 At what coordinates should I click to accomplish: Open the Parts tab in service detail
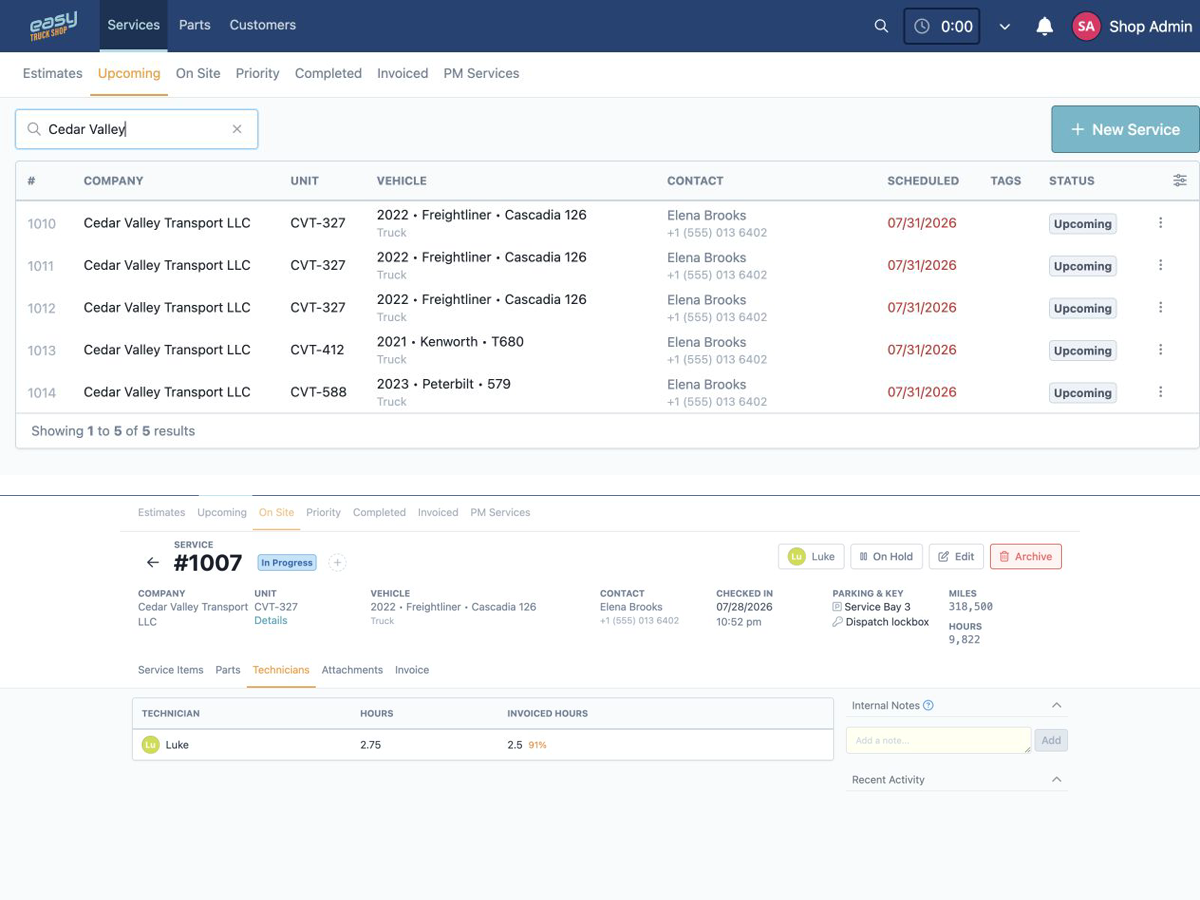(228, 670)
